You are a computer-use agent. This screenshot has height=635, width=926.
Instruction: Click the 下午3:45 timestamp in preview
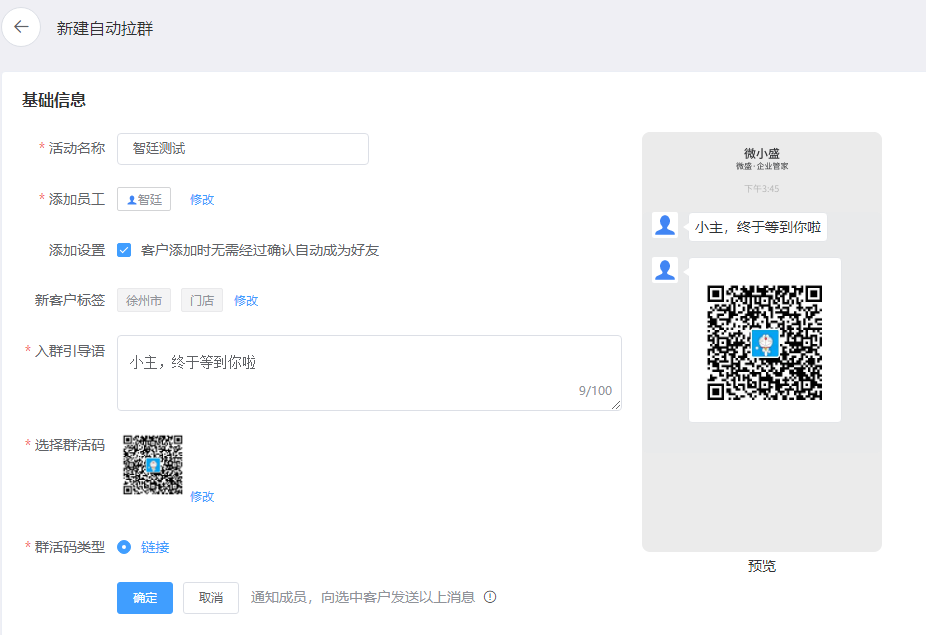click(762, 188)
